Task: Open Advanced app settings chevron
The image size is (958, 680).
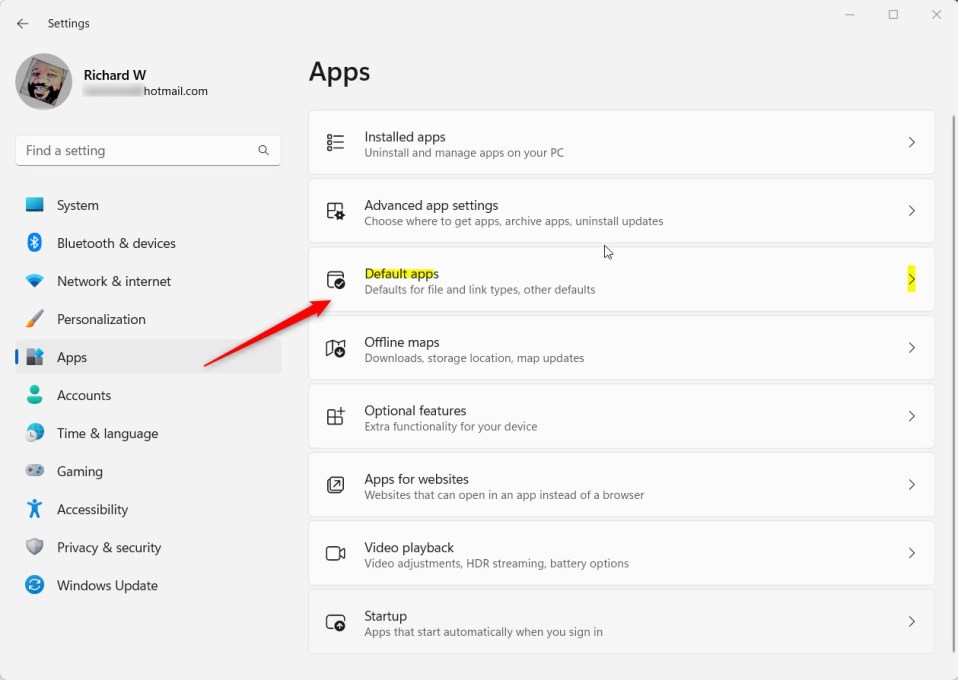Action: pos(912,211)
